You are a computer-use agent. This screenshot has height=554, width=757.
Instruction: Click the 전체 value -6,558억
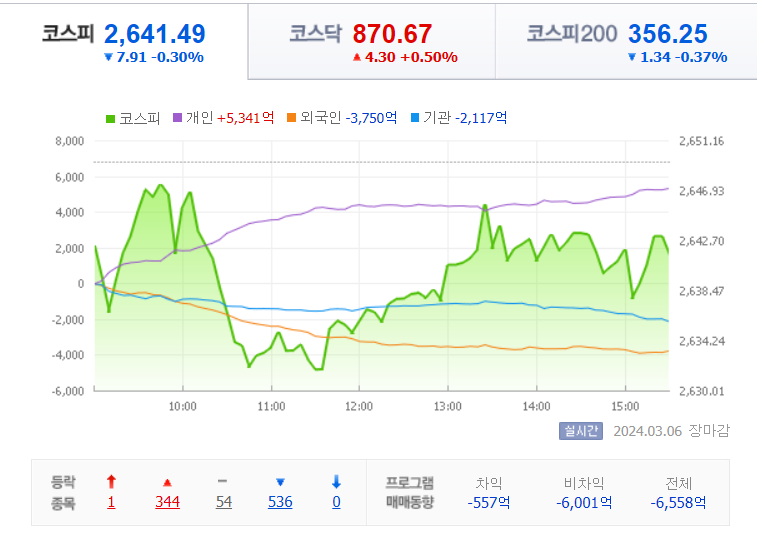[678, 503]
